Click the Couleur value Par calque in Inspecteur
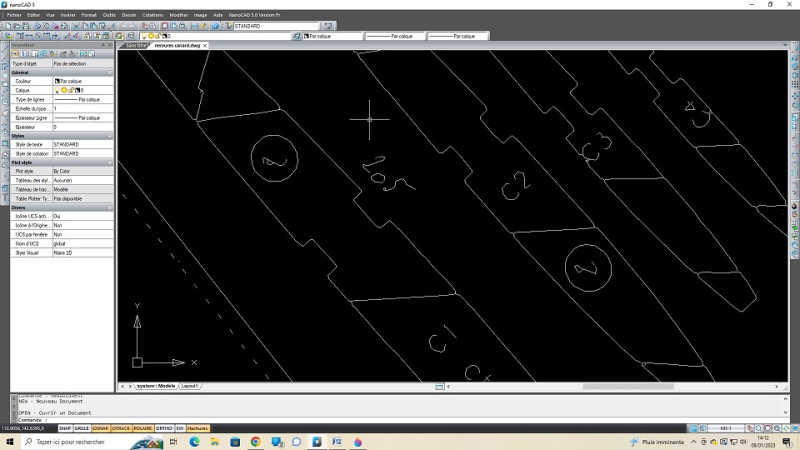 point(83,81)
